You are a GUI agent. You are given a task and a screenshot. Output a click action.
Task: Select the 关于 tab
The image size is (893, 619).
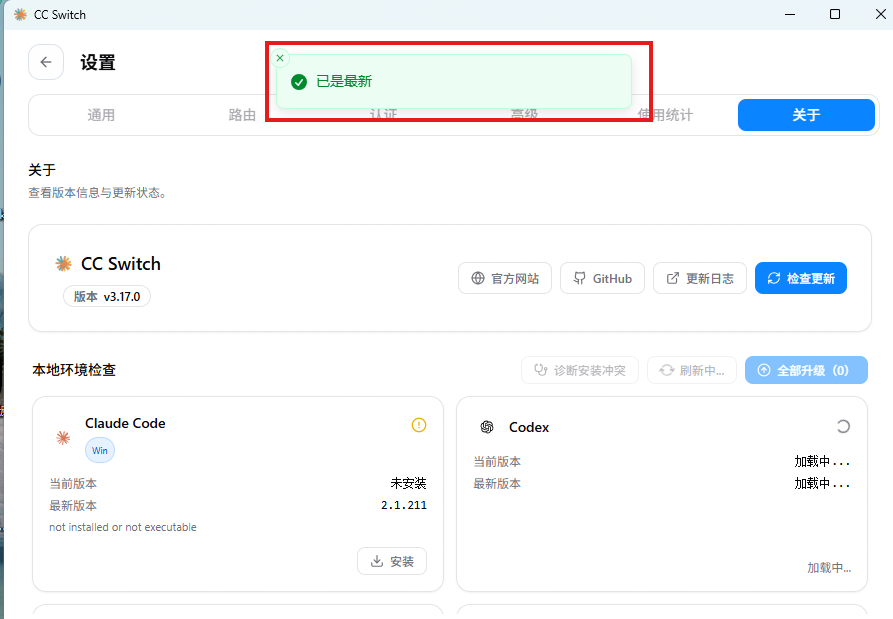[806, 115]
